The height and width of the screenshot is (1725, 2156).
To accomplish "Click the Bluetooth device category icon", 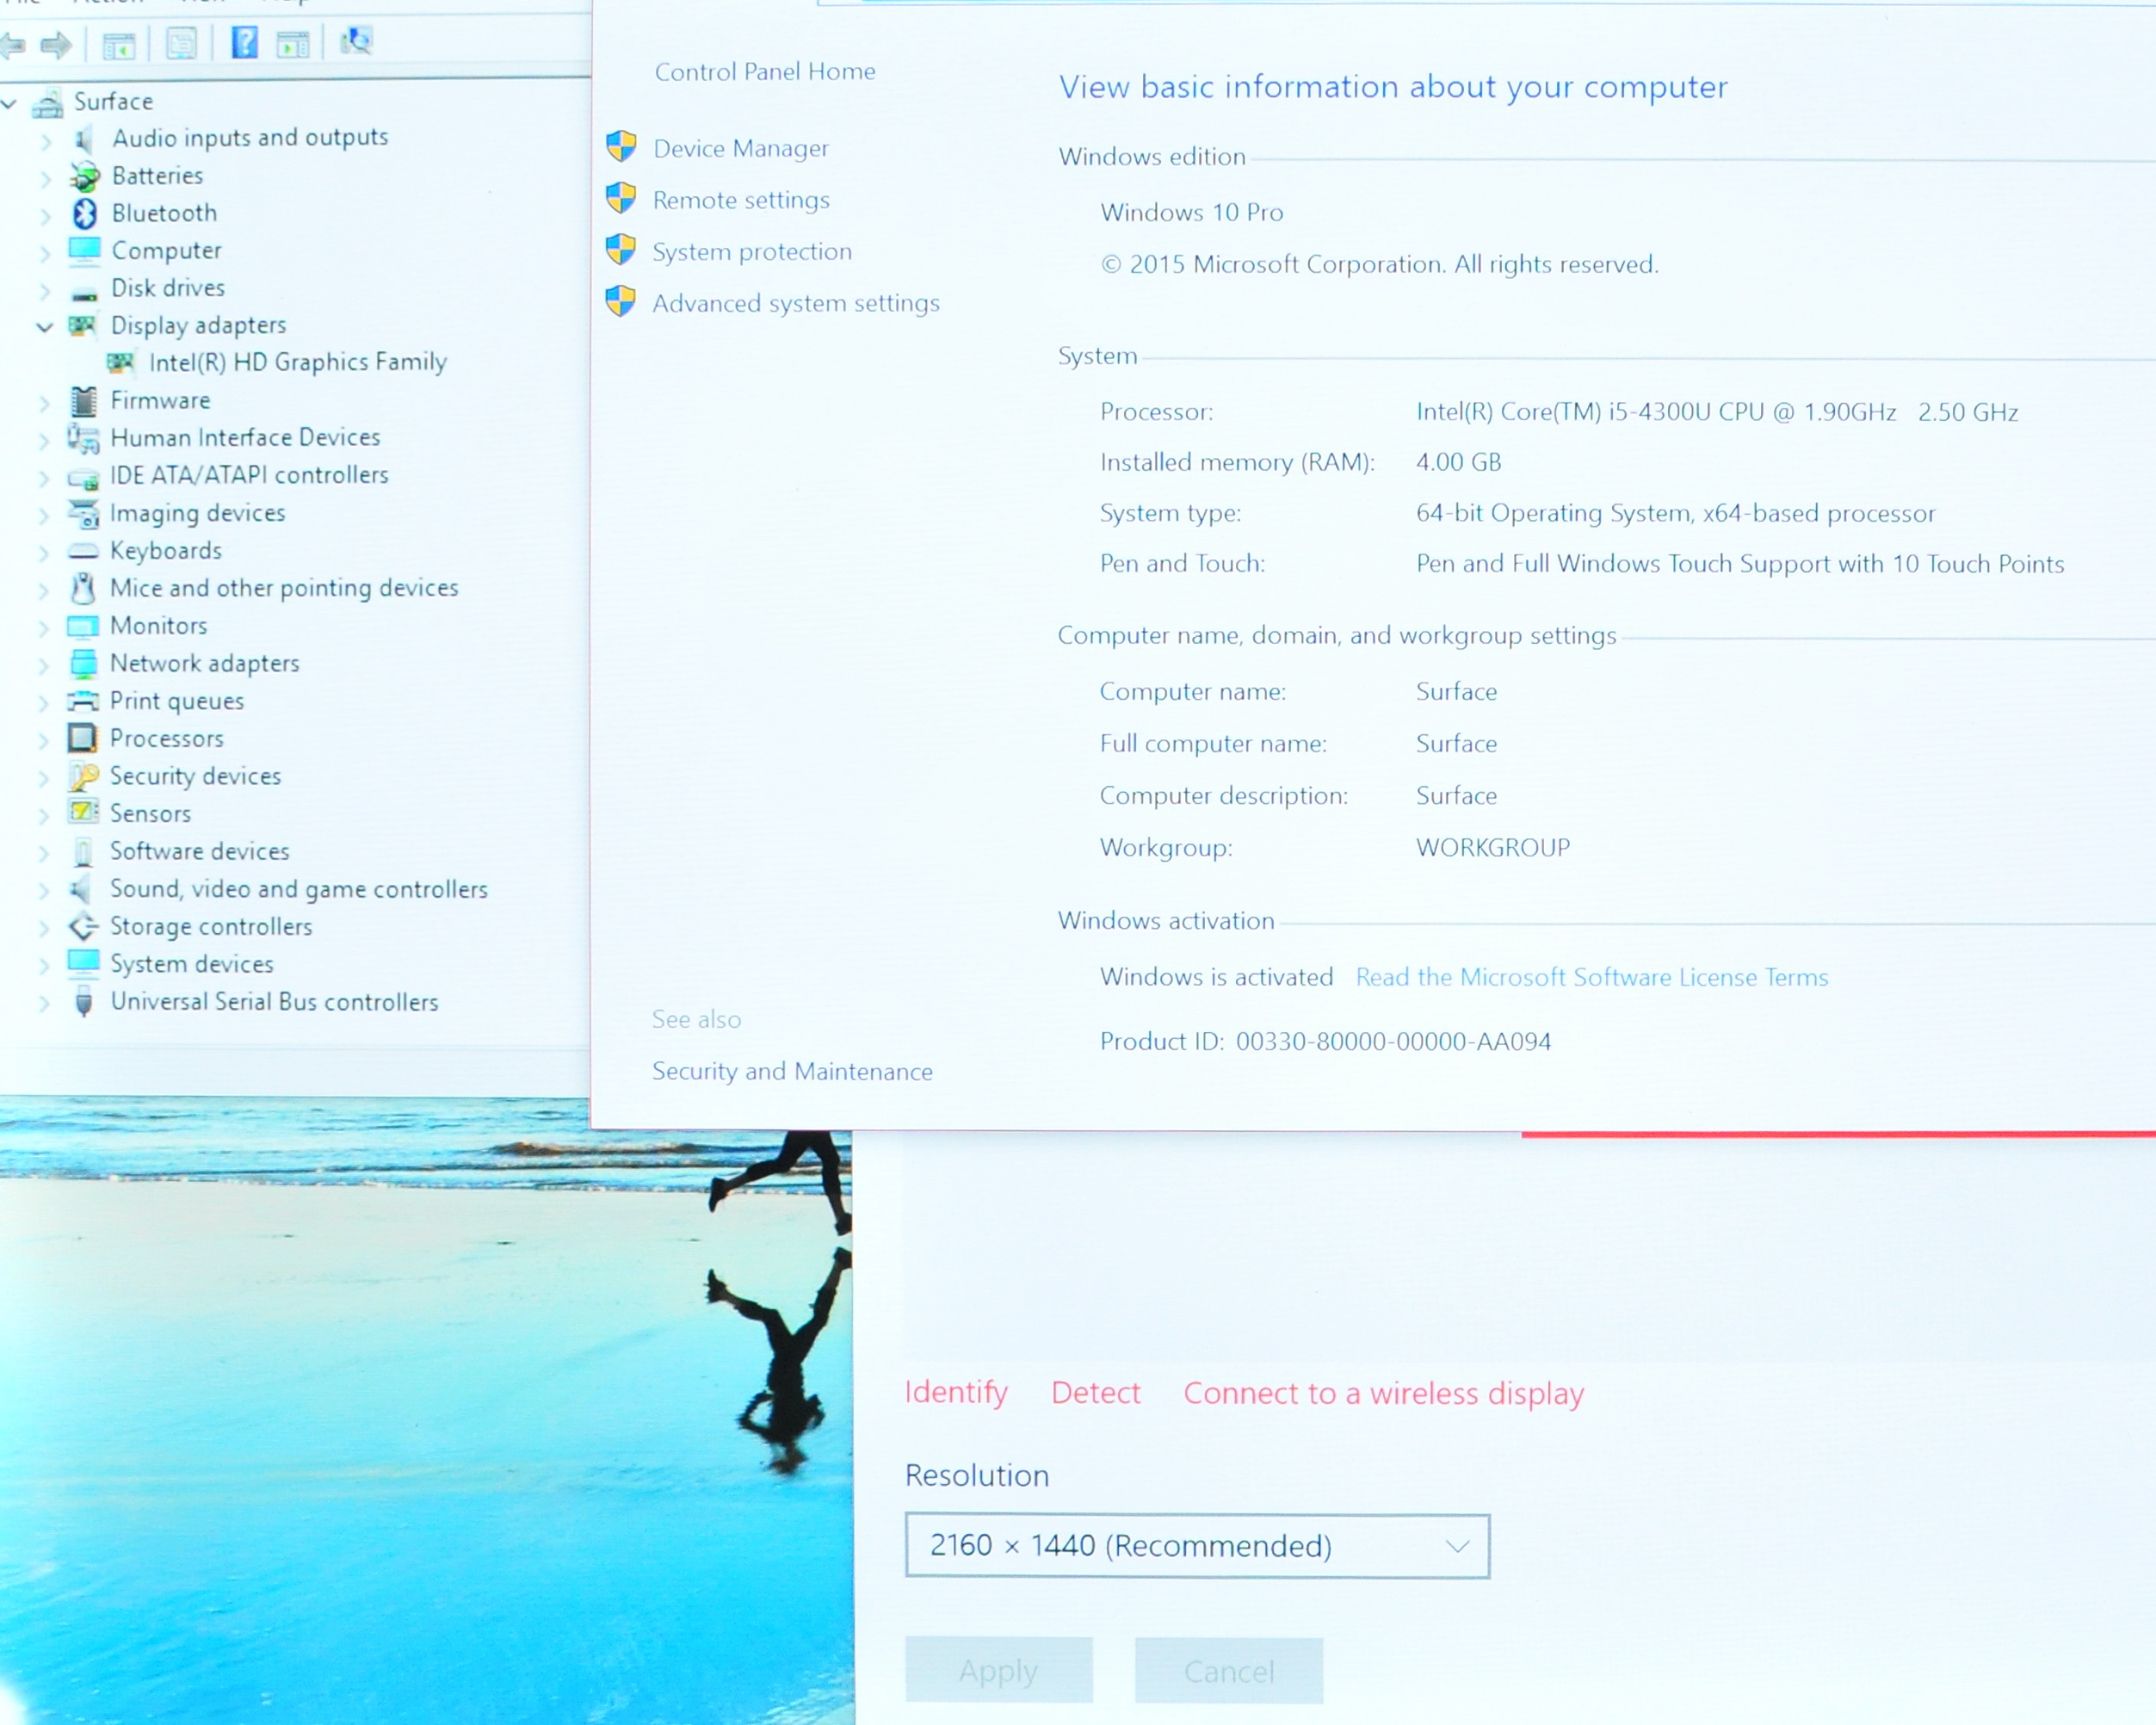I will pyautogui.click(x=85, y=213).
